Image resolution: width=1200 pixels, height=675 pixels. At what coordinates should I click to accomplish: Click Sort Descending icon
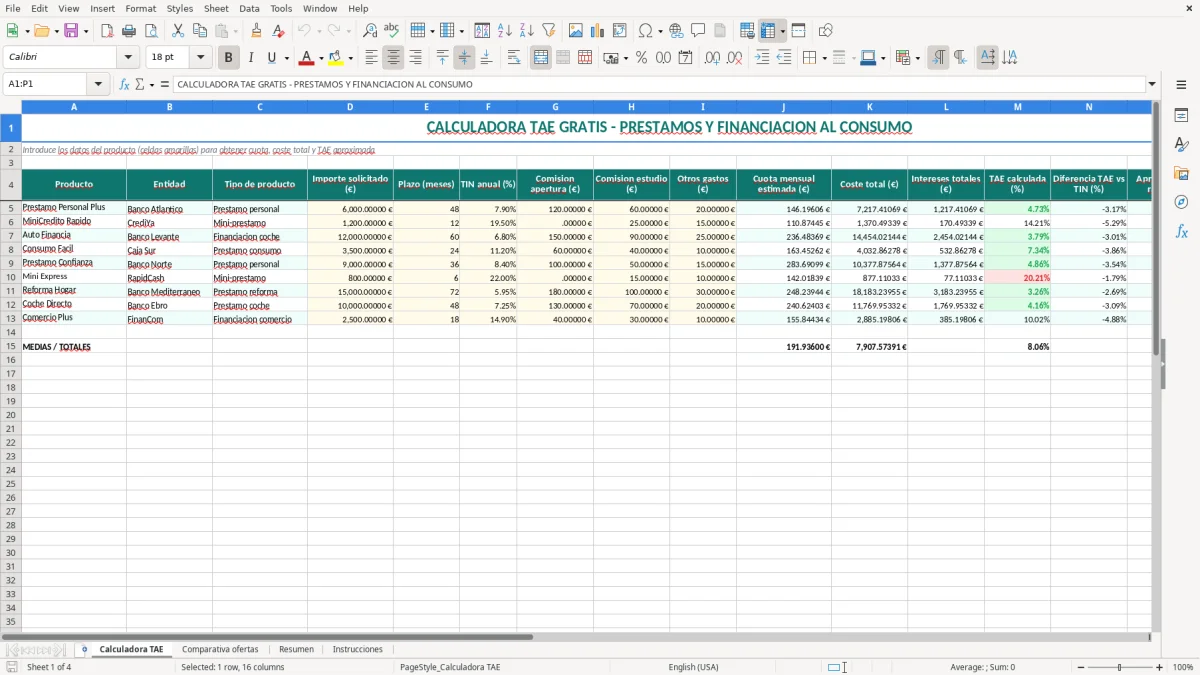(x=527, y=31)
